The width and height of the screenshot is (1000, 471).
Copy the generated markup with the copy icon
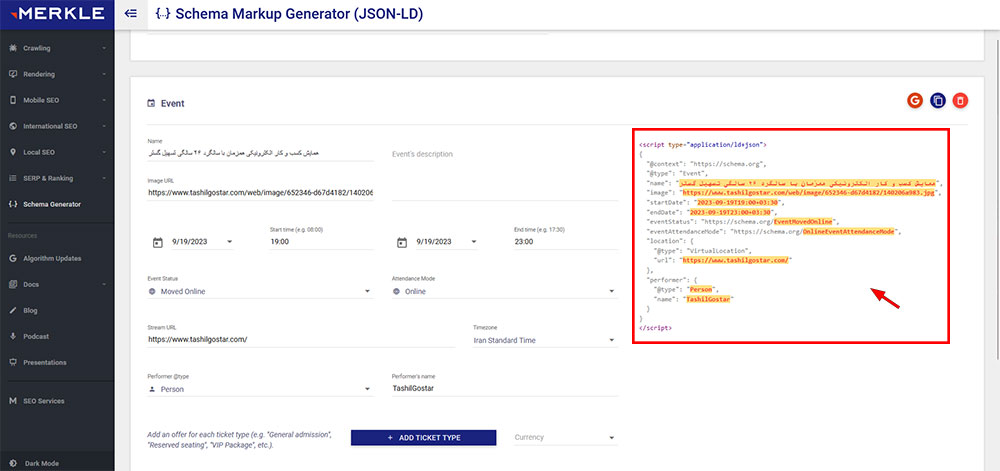[x=938, y=100]
